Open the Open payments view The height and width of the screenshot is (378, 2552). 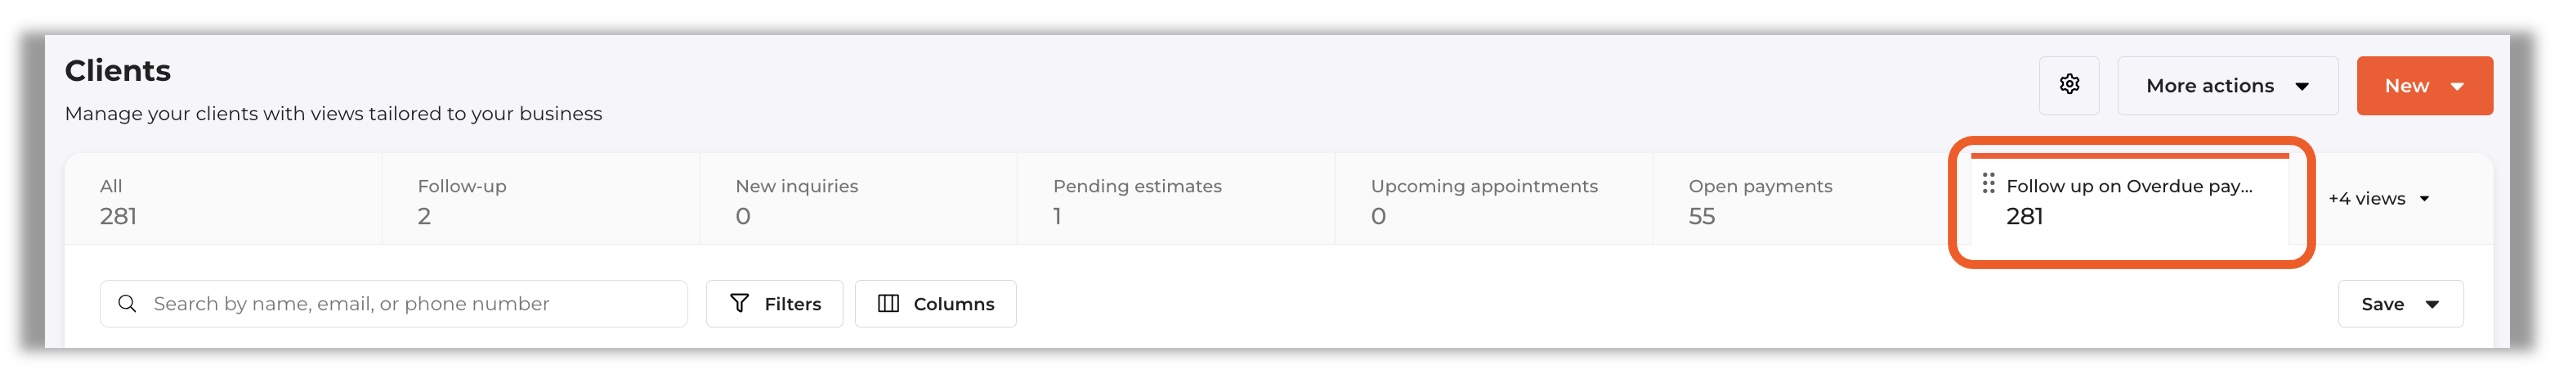point(1811,200)
